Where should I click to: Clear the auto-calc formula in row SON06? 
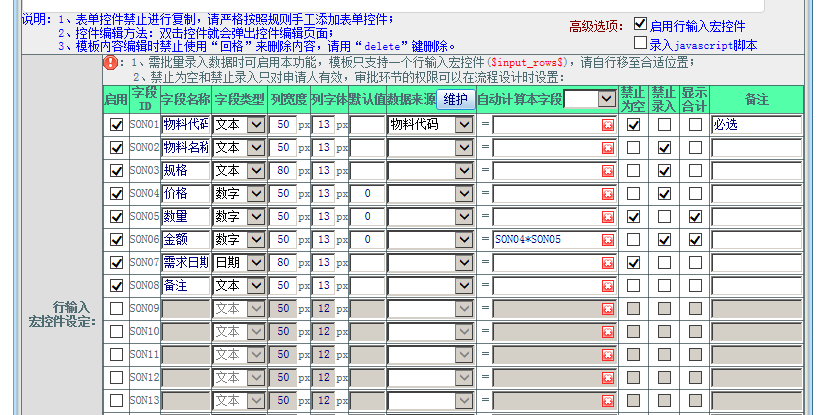[608, 240]
